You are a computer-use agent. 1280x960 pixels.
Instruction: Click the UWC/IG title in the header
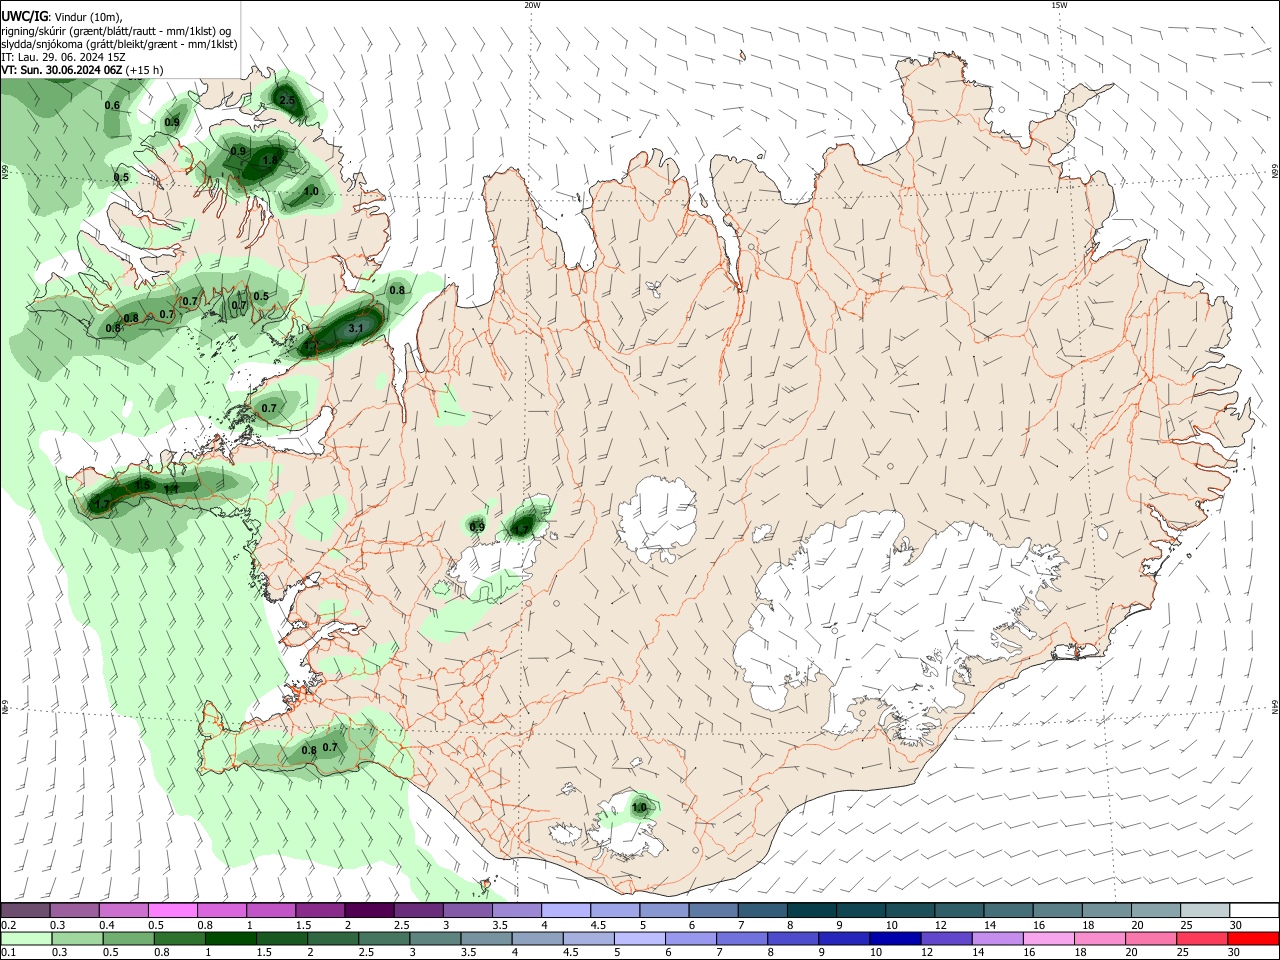click(x=24, y=17)
